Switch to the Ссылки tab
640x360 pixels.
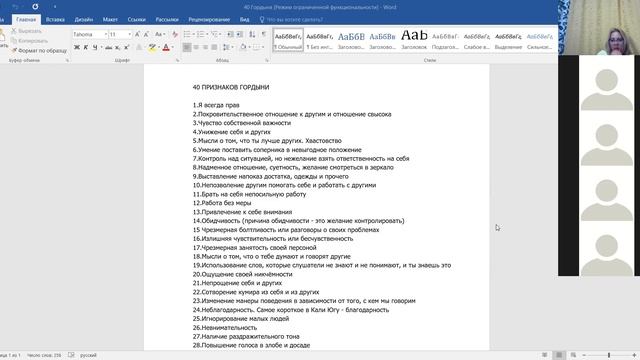(x=136, y=20)
